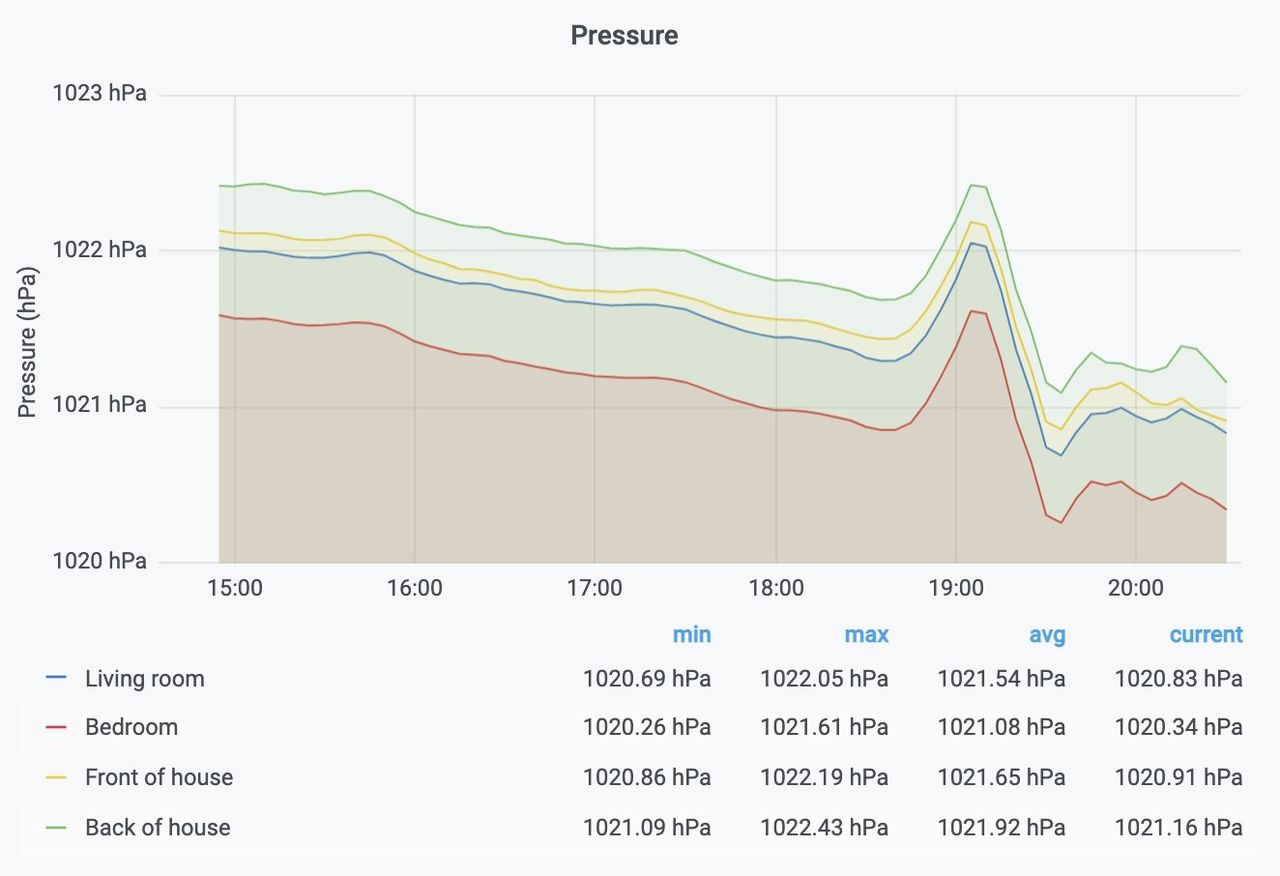Click the Pressure (hPa) vertical axis title
The width and height of the screenshot is (1280, 876).
click(28, 342)
